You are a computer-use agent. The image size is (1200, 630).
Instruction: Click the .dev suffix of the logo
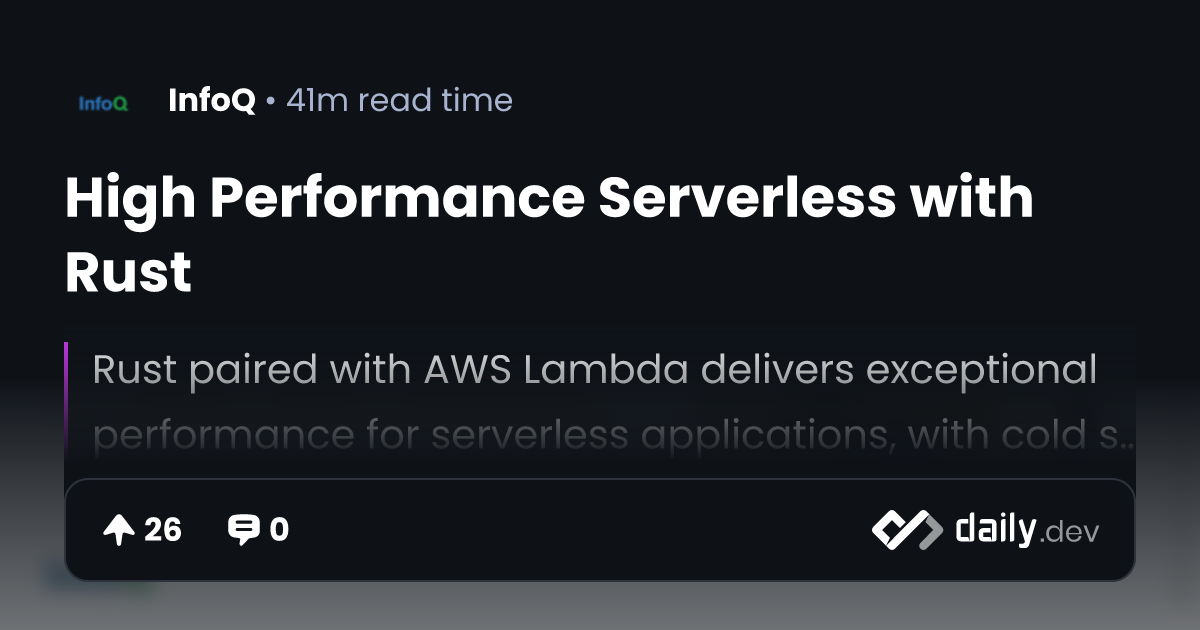point(1069,534)
